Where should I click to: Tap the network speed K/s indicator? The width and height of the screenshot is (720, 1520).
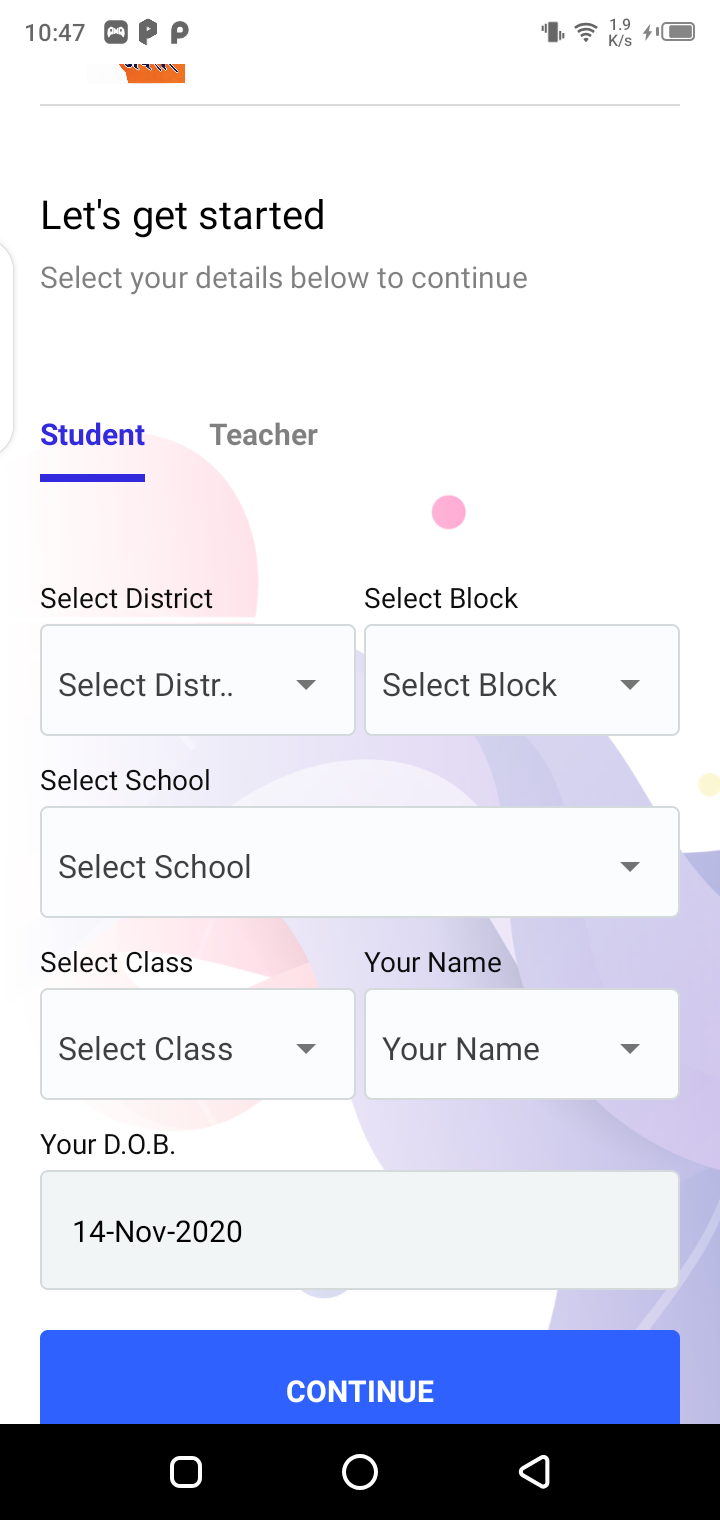pyautogui.click(x=620, y=32)
